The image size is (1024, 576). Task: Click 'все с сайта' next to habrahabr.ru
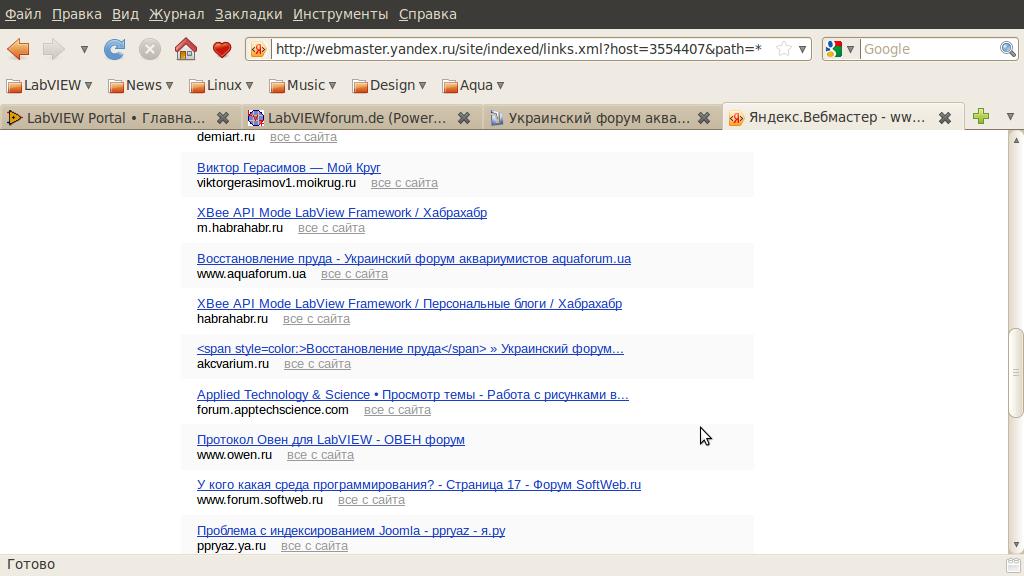tap(316, 319)
